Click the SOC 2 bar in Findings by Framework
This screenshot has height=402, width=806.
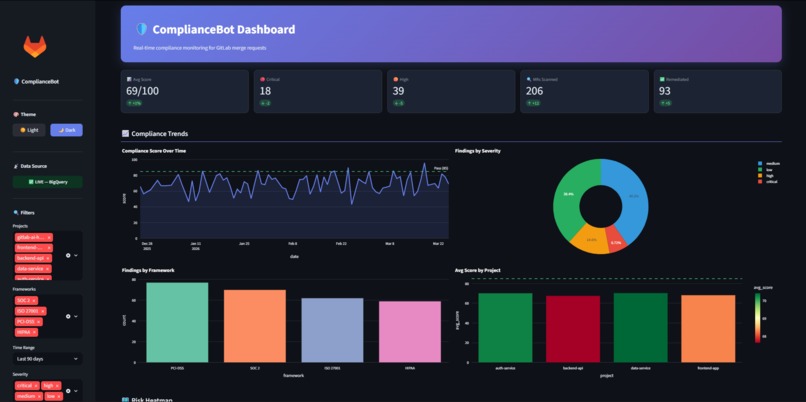pyautogui.click(x=254, y=326)
